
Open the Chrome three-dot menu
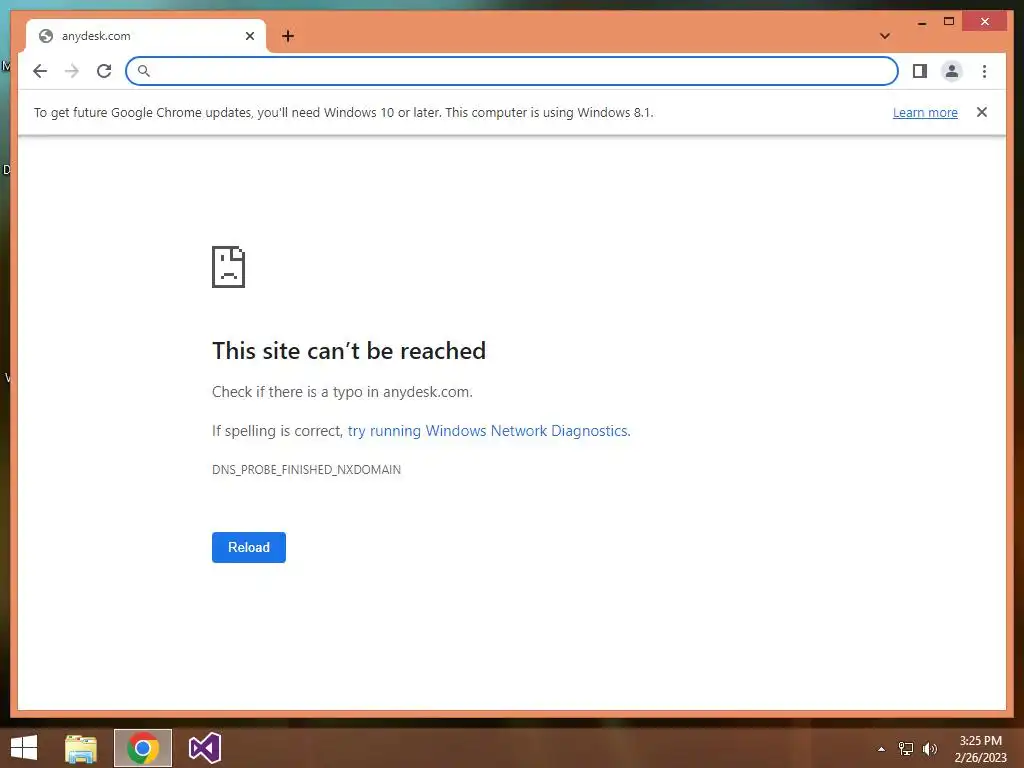click(984, 71)
